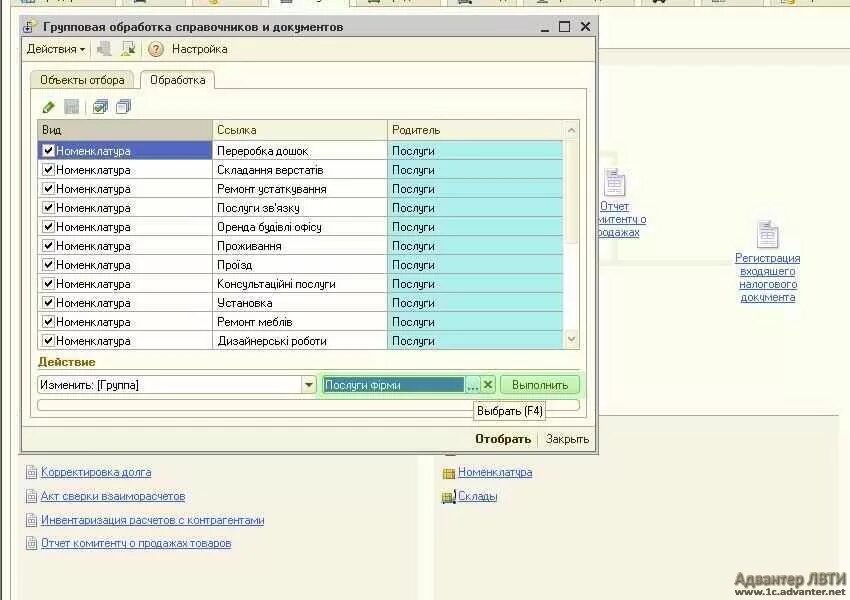Viewport: 850px width, 600px height.
Task: Open Настройка in the dialog toolbar
Action: 199,49
